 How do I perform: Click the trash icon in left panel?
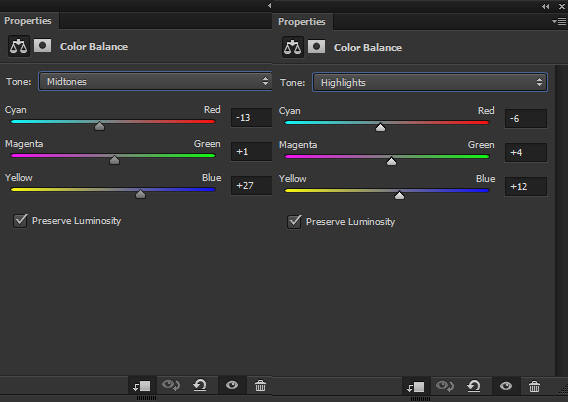tap(260, 385)
